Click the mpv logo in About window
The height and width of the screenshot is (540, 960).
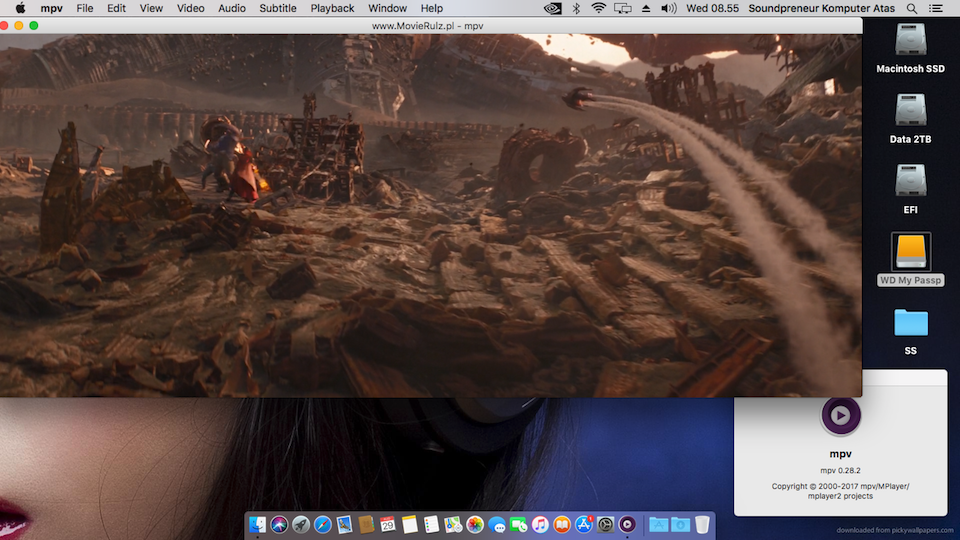pos(841,416)
